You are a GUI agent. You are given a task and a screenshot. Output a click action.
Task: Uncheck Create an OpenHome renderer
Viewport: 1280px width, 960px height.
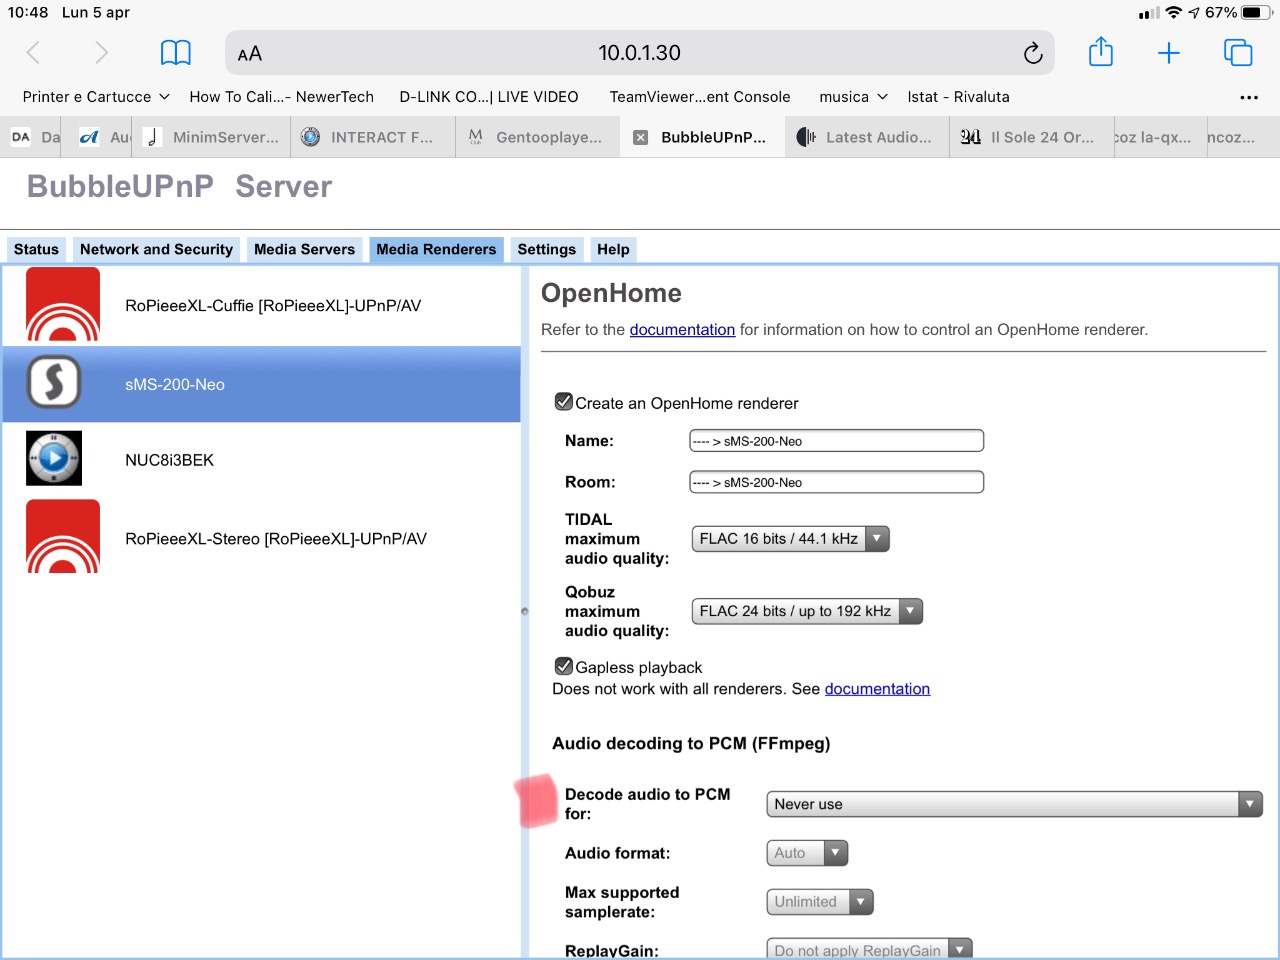[564, 402]
